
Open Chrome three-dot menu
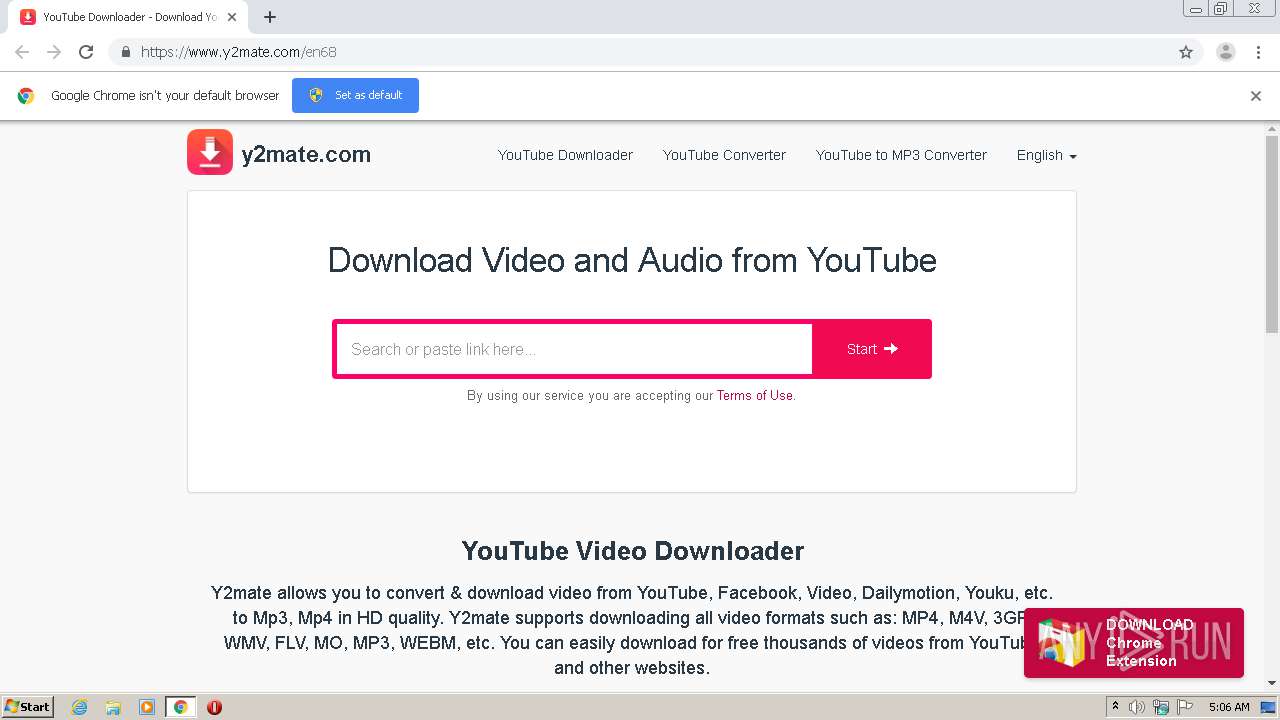(x=1258, y=52)
